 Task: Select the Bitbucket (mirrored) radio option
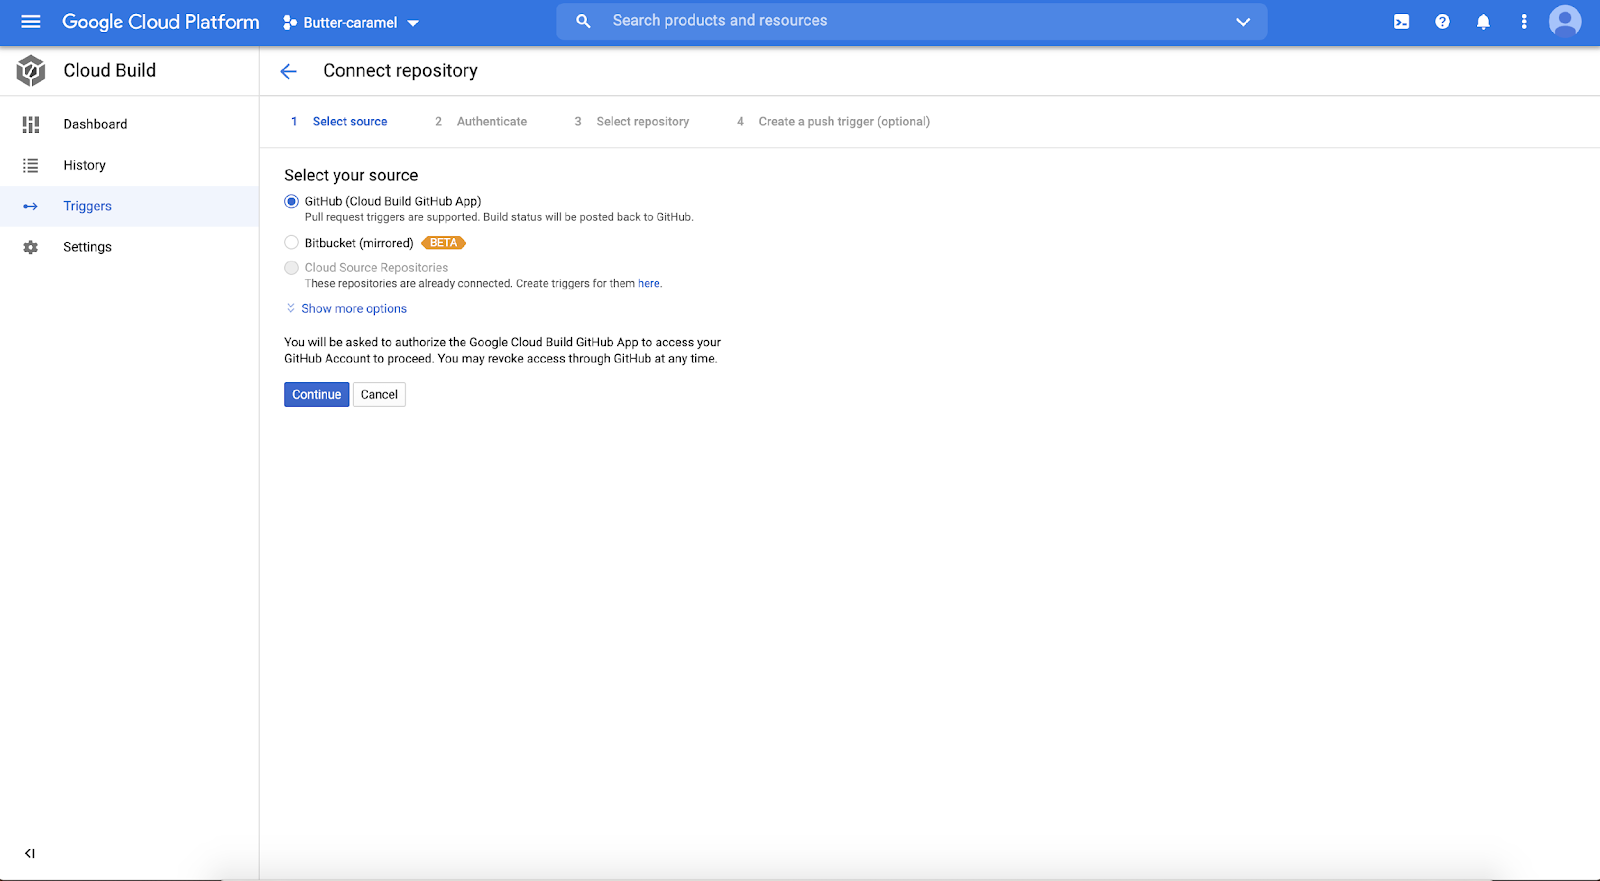292,243
